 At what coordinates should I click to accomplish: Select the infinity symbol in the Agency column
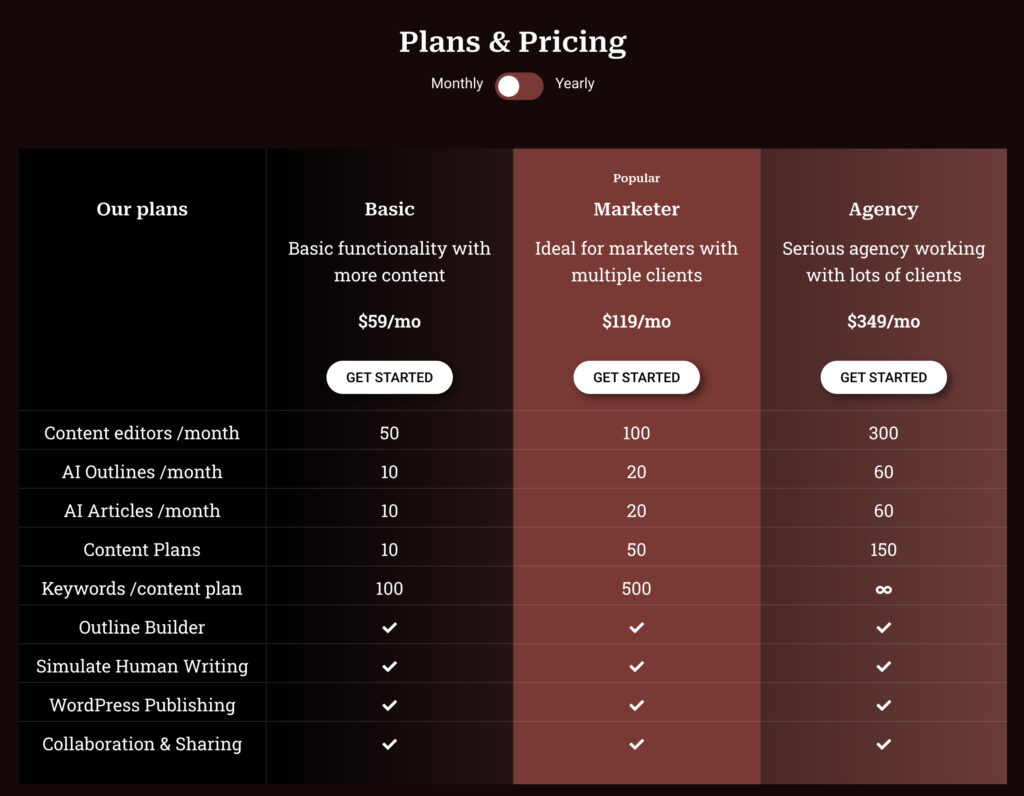pyautogui.click(x=884, y=588)
